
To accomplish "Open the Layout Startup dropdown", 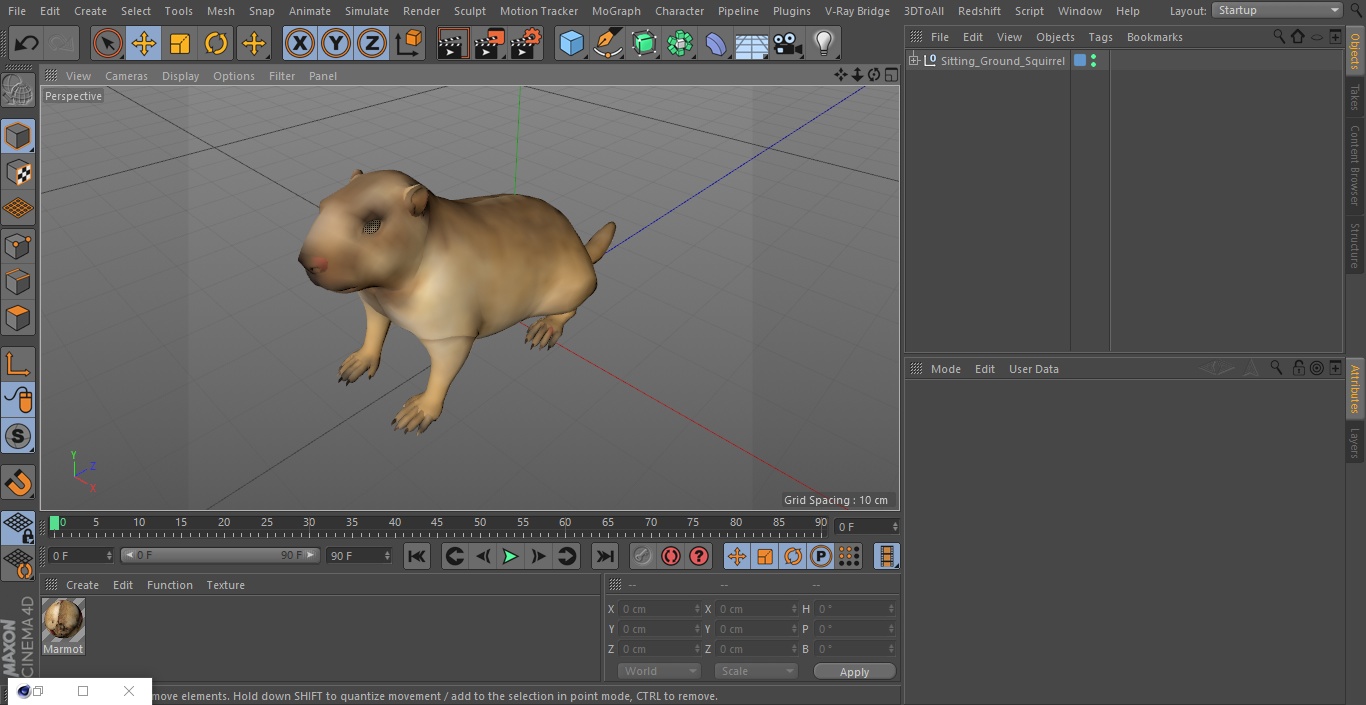I will [x=1277, y=10].
